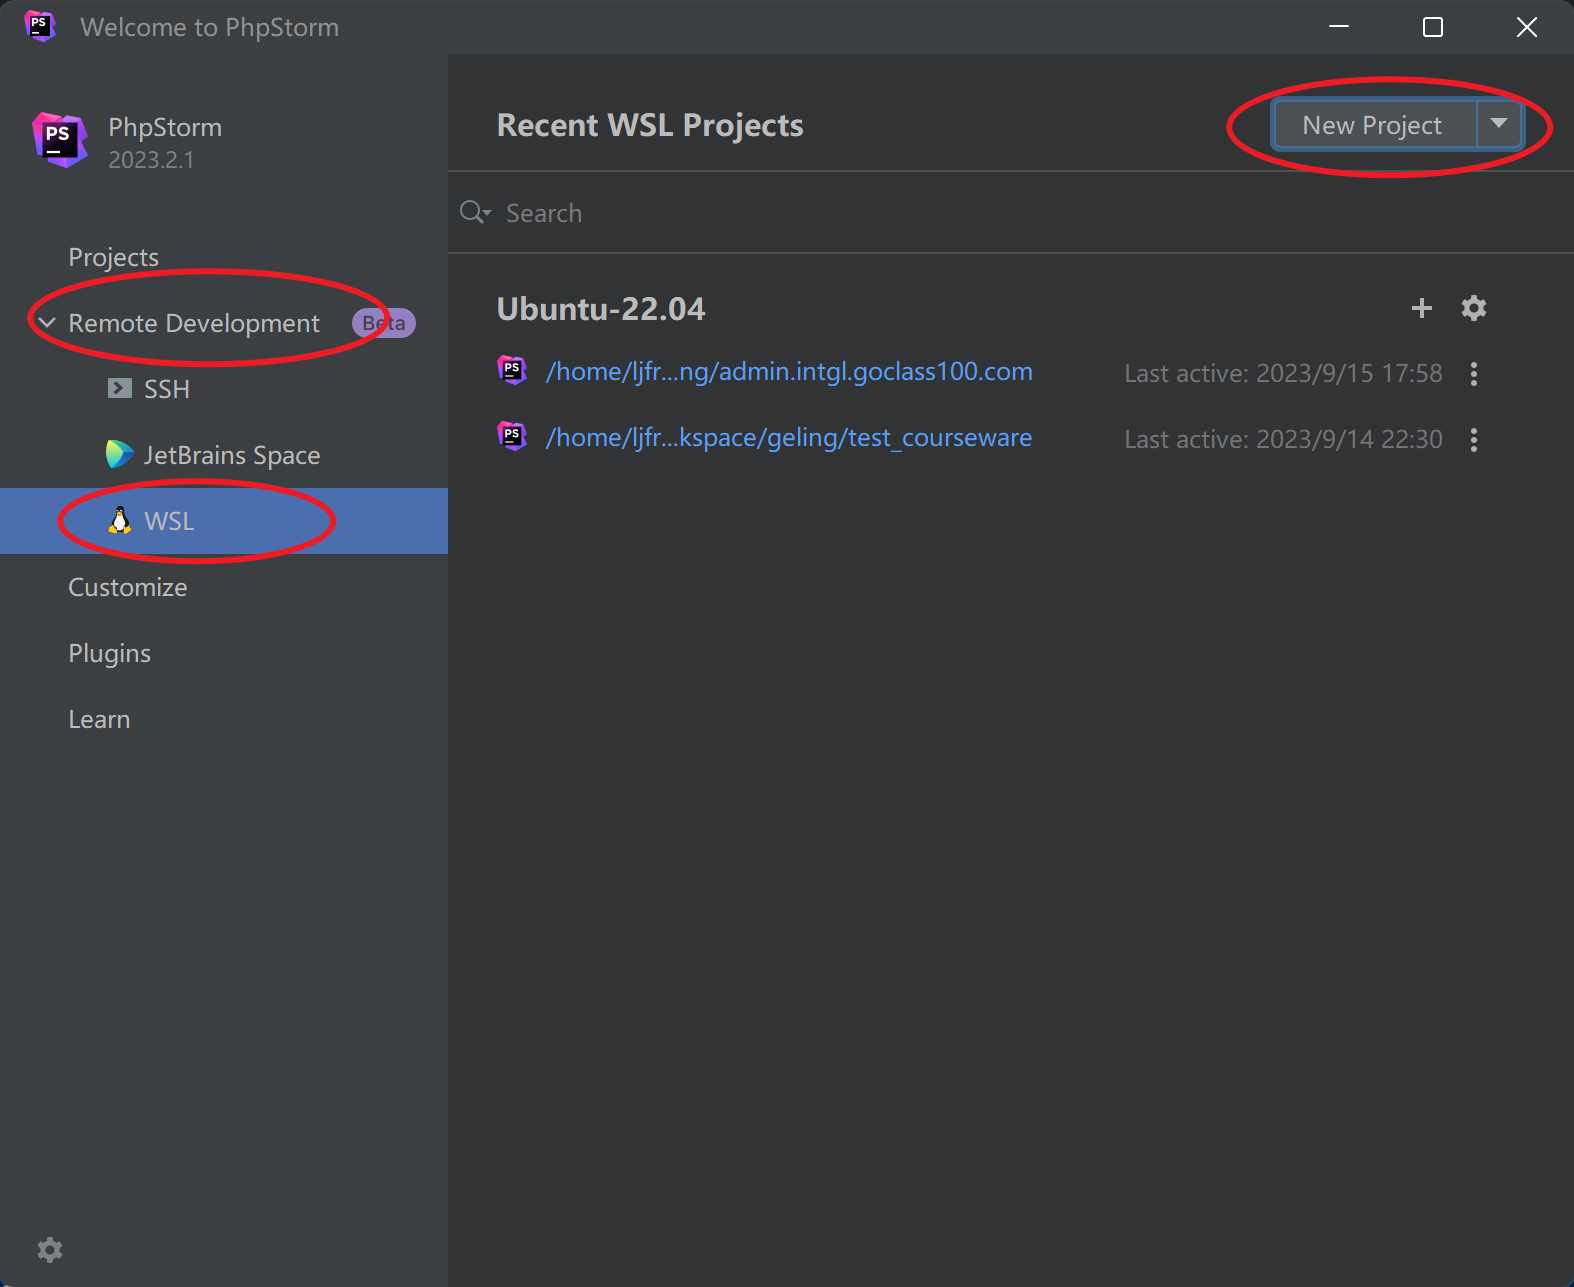
Task: Click the New Project button
Action: click(1374, 124)
